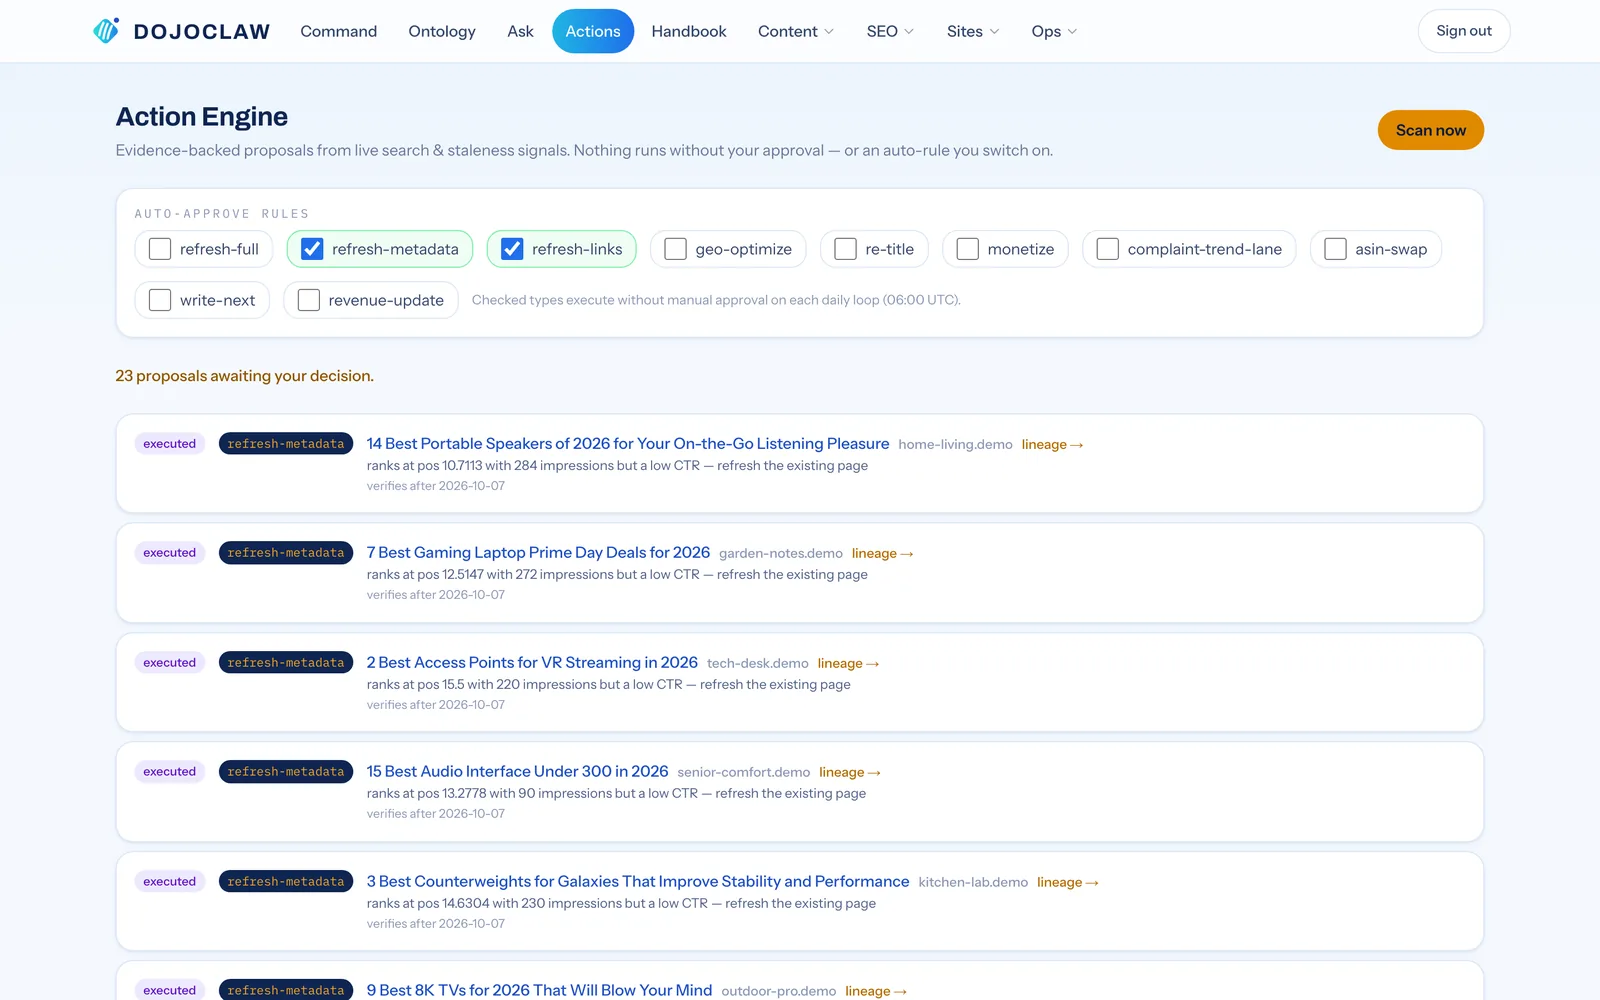Open the 9 Best 8K TVs proposal
1600x1000 pixels.
coord(539,990)
